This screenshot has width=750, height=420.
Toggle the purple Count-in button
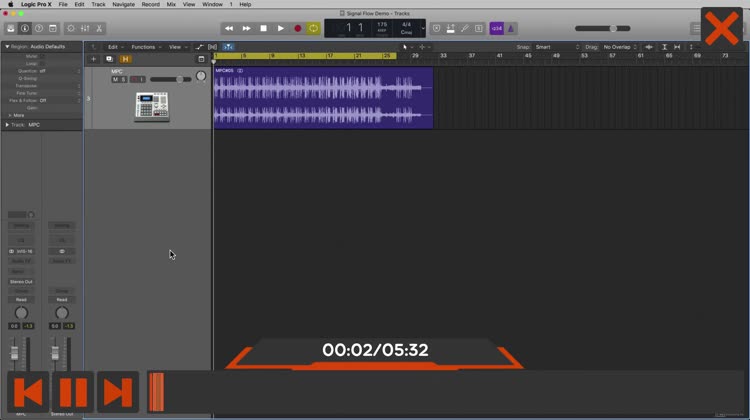point(497,28)
